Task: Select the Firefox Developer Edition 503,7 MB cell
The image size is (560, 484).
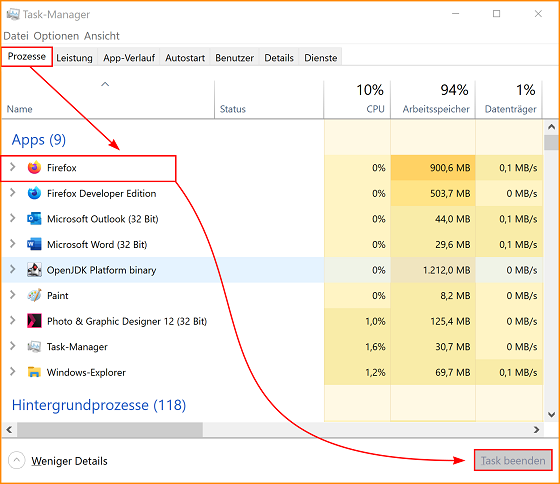Action: click(x=433, y=193)
